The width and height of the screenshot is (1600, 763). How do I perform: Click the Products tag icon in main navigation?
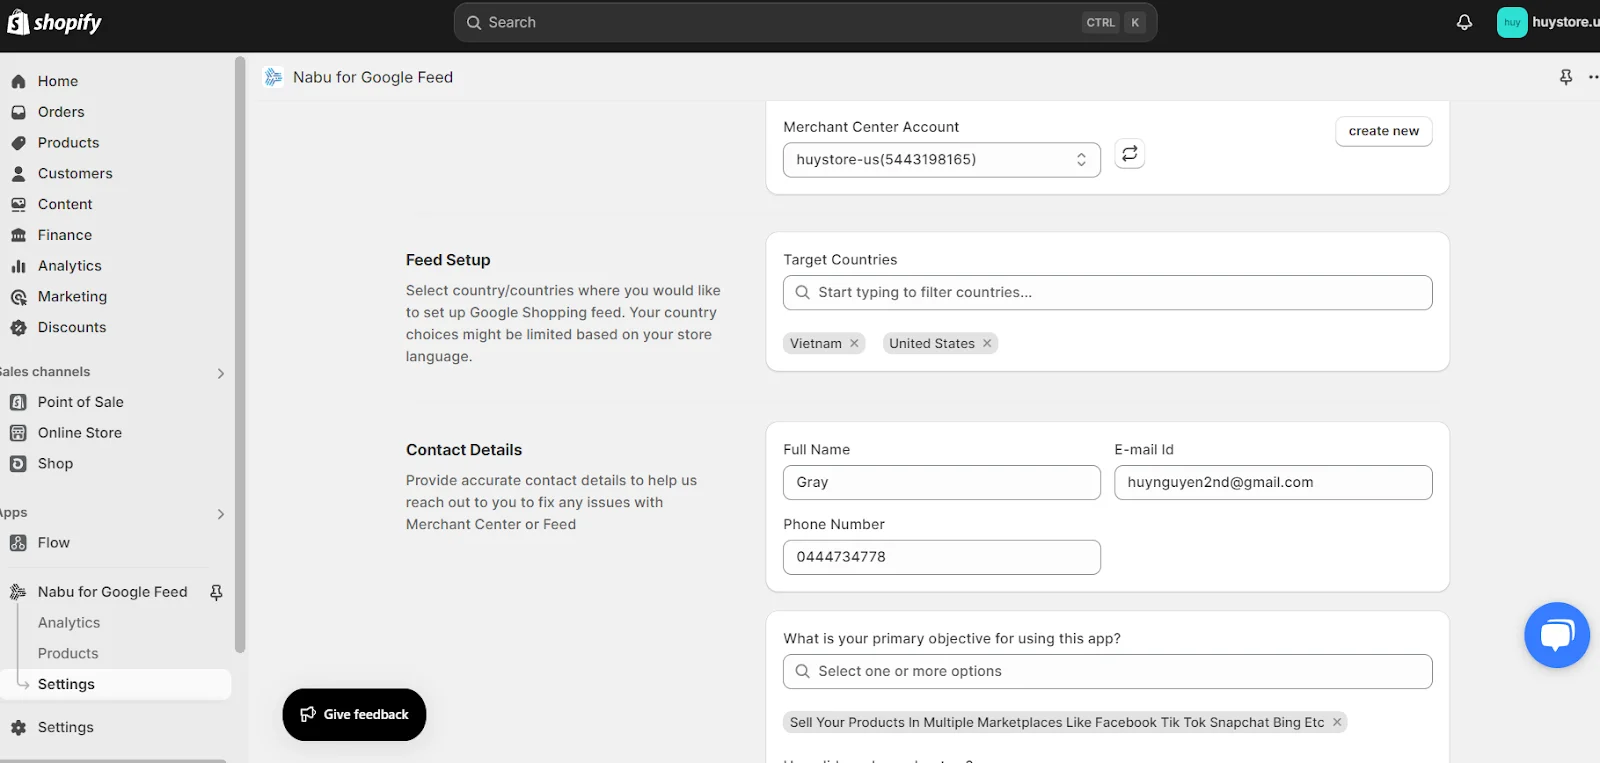tap(18, 143)
